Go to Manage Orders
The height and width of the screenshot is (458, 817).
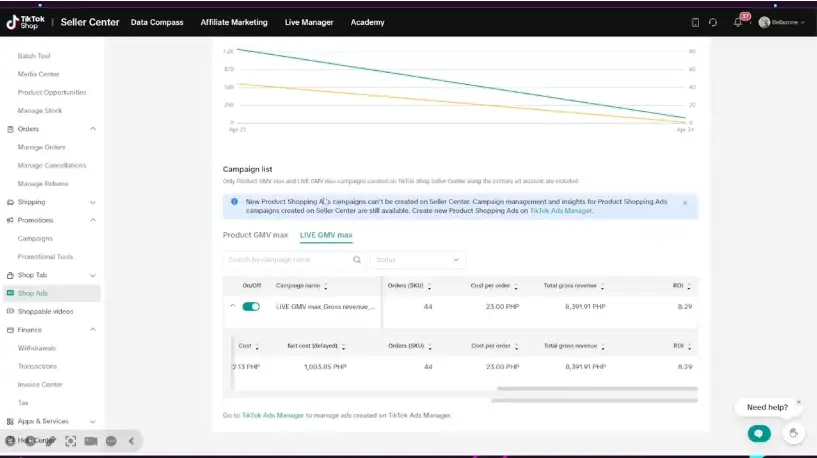tap(41, 147)
